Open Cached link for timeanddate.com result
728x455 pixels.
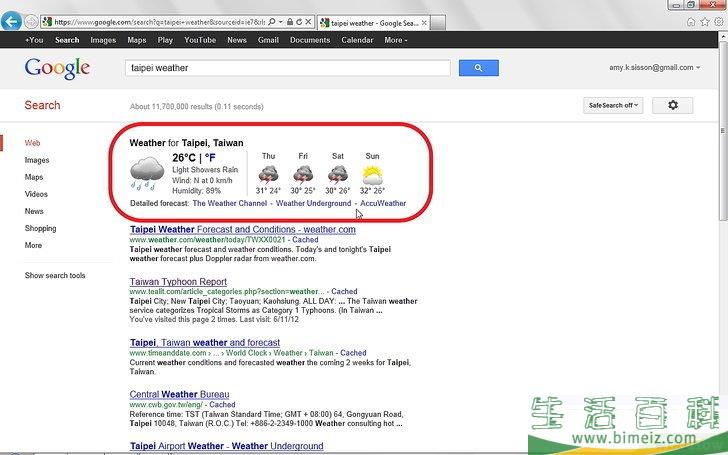(353, 353)
